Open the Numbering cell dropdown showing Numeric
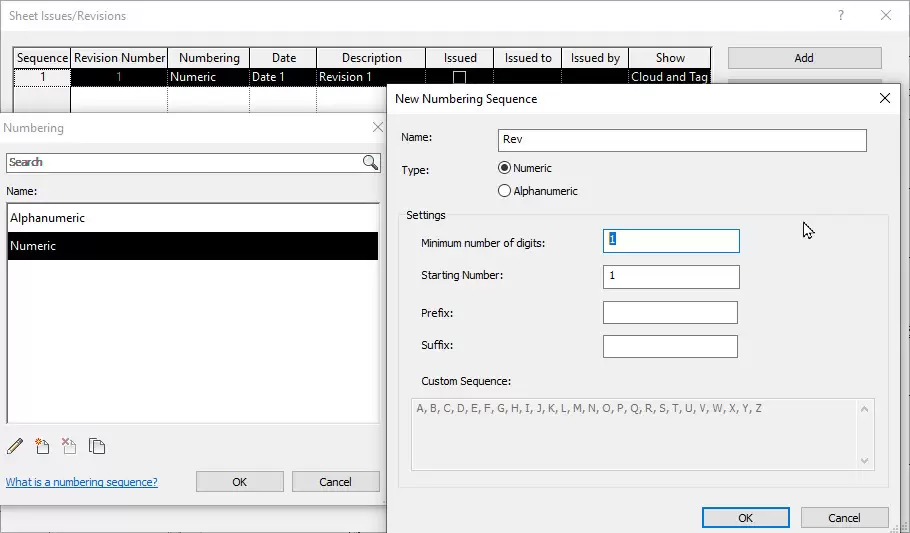The width and height of the screenshot is (910, 533). point(208,77)
